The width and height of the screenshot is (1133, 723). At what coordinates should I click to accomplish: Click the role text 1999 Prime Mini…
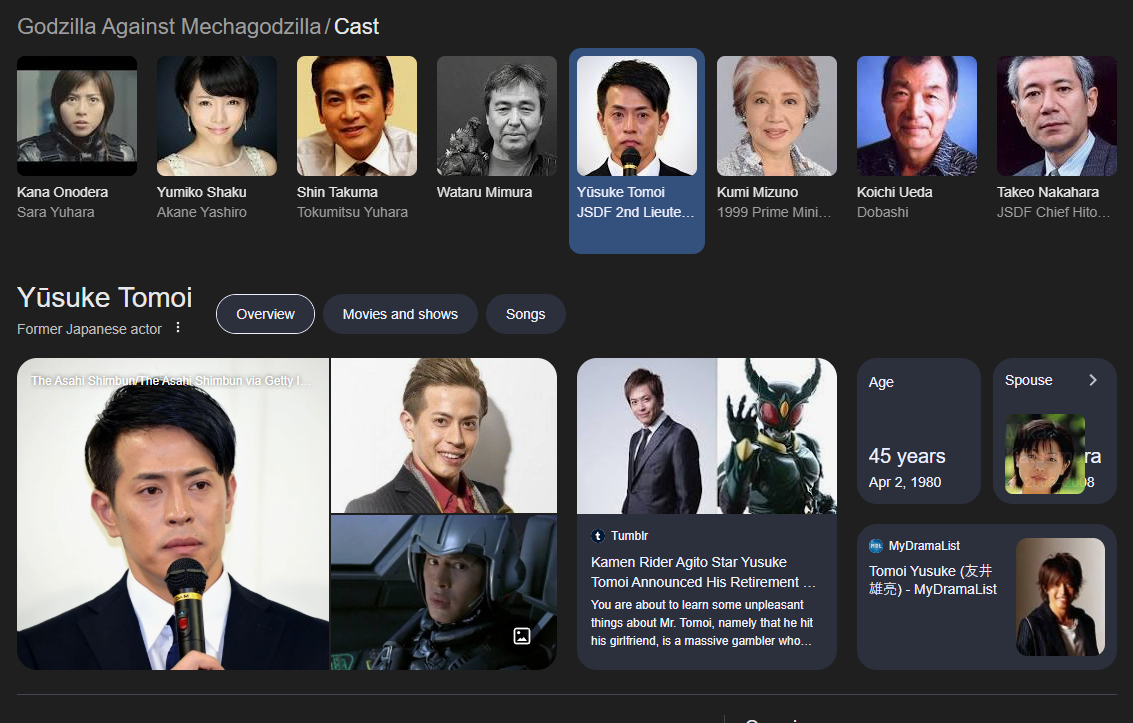click(x=774, y=212)
